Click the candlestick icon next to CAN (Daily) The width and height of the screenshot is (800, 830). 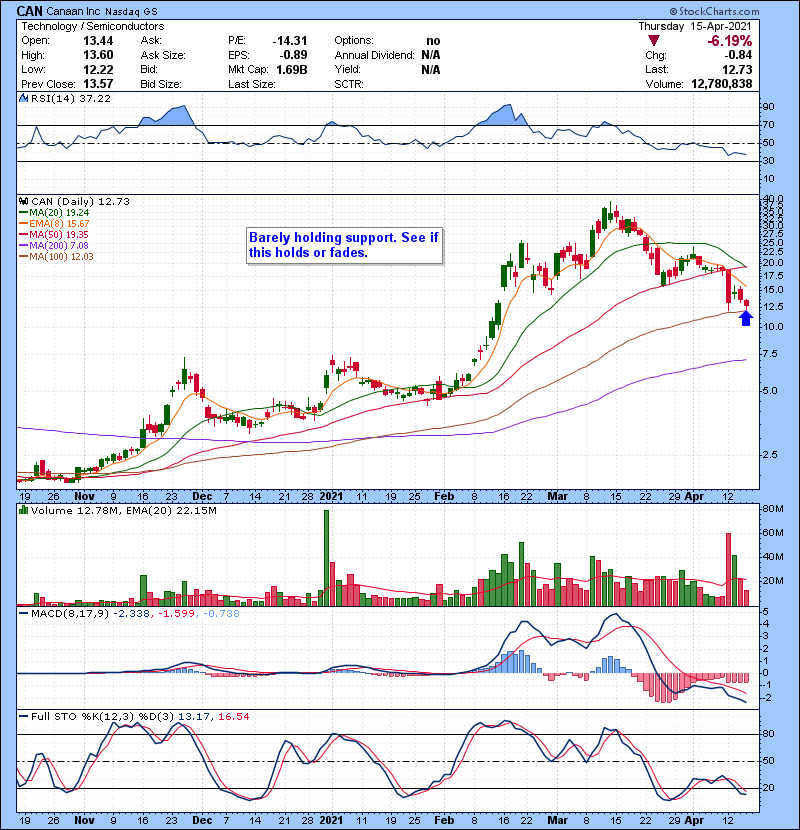click(23, 201)
